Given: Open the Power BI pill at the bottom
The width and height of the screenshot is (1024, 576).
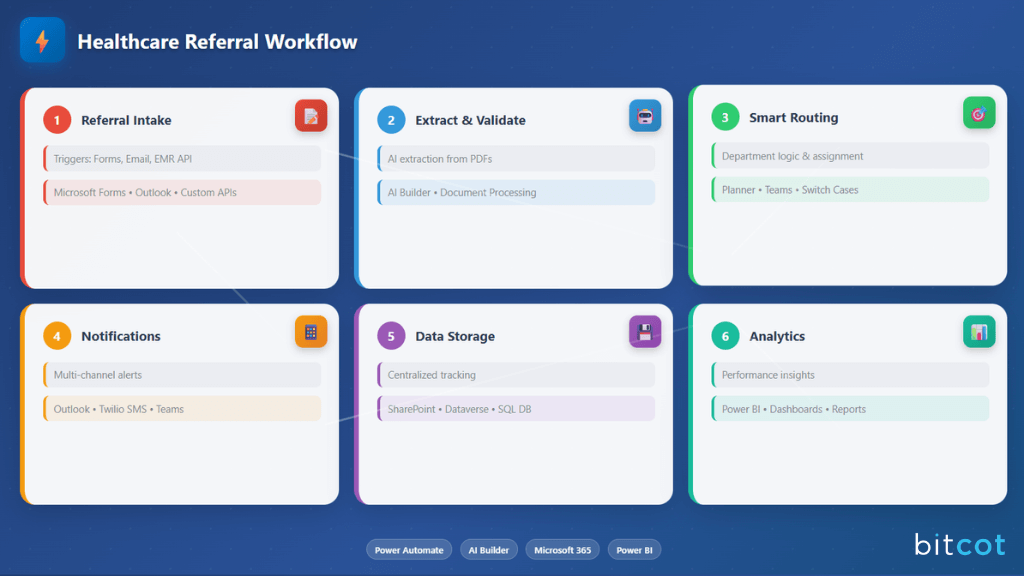Looking at the screenshot, I should [634, 549].
